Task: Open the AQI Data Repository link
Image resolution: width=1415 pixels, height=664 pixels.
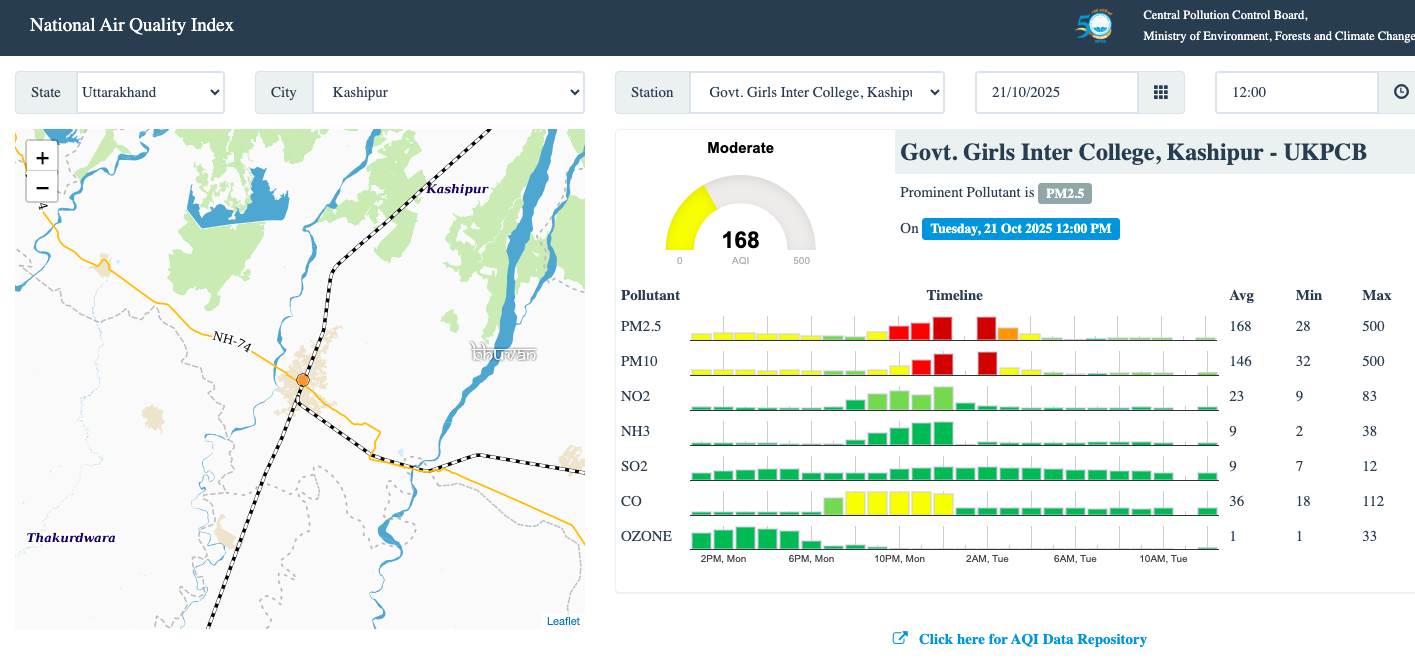Action: [1032, 639]
